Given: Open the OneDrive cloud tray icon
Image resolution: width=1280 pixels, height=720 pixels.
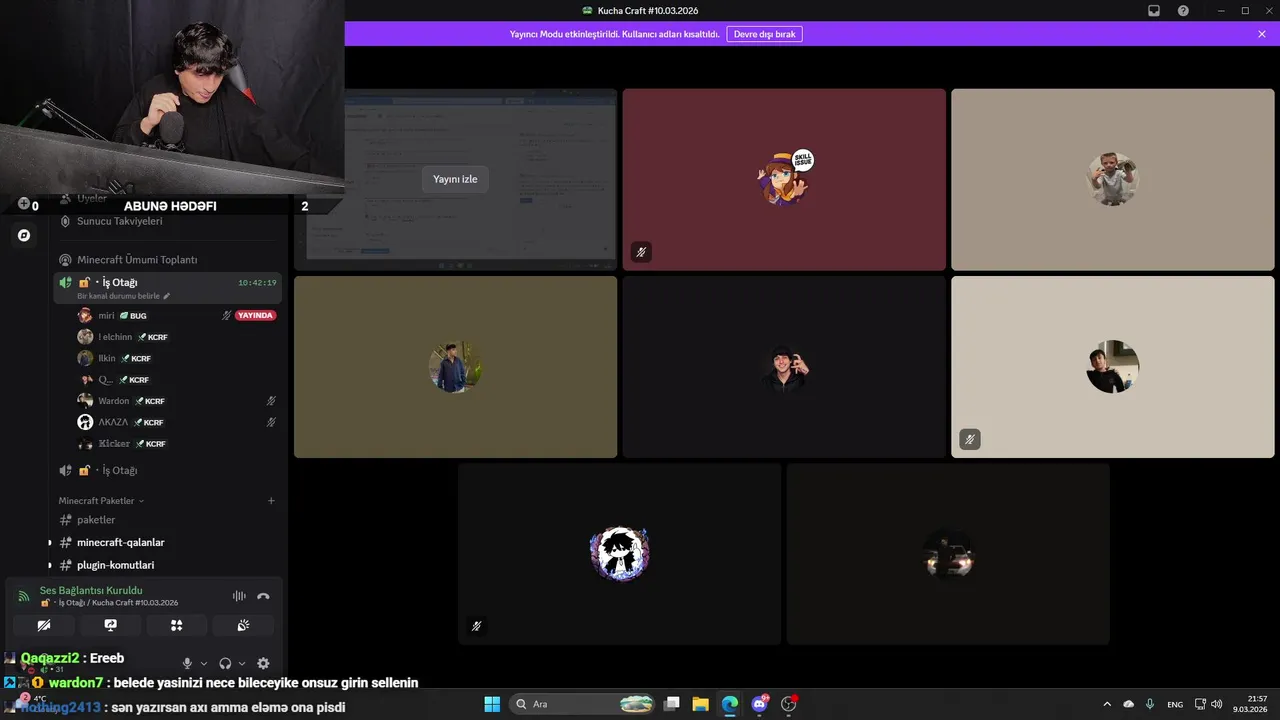Looking at the screenshot, I should click(x=1129, y=704).
